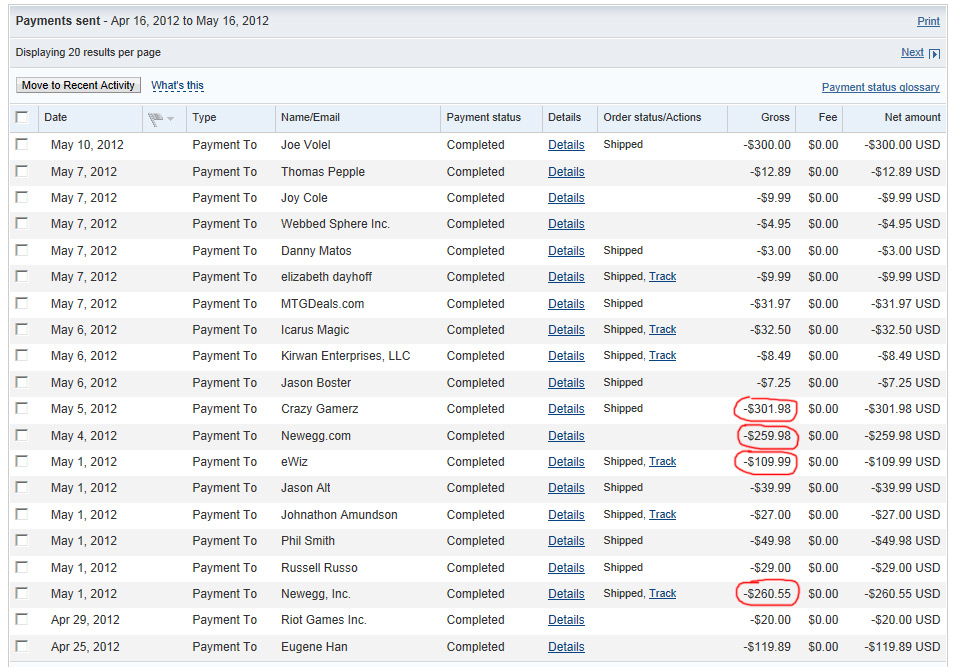Click the Print link
957x667 pixels.
(x=928, y=21)
